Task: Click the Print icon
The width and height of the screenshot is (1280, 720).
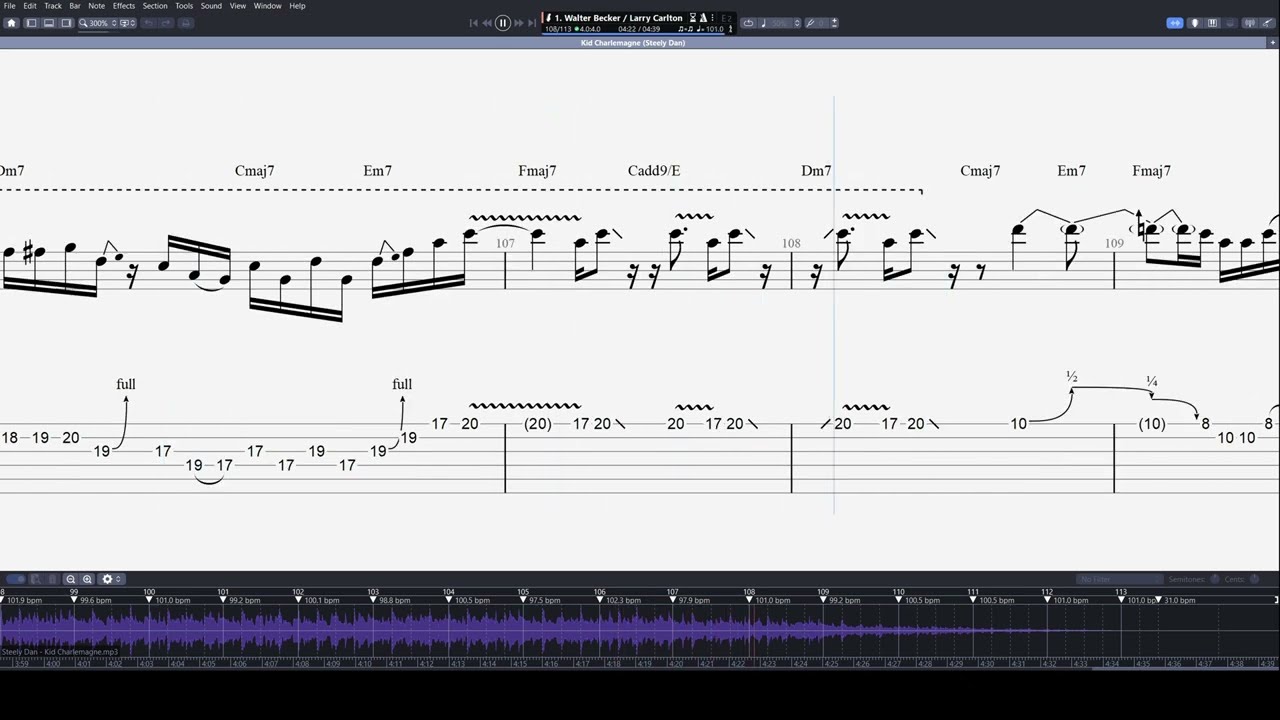Action: coord(185,23)
